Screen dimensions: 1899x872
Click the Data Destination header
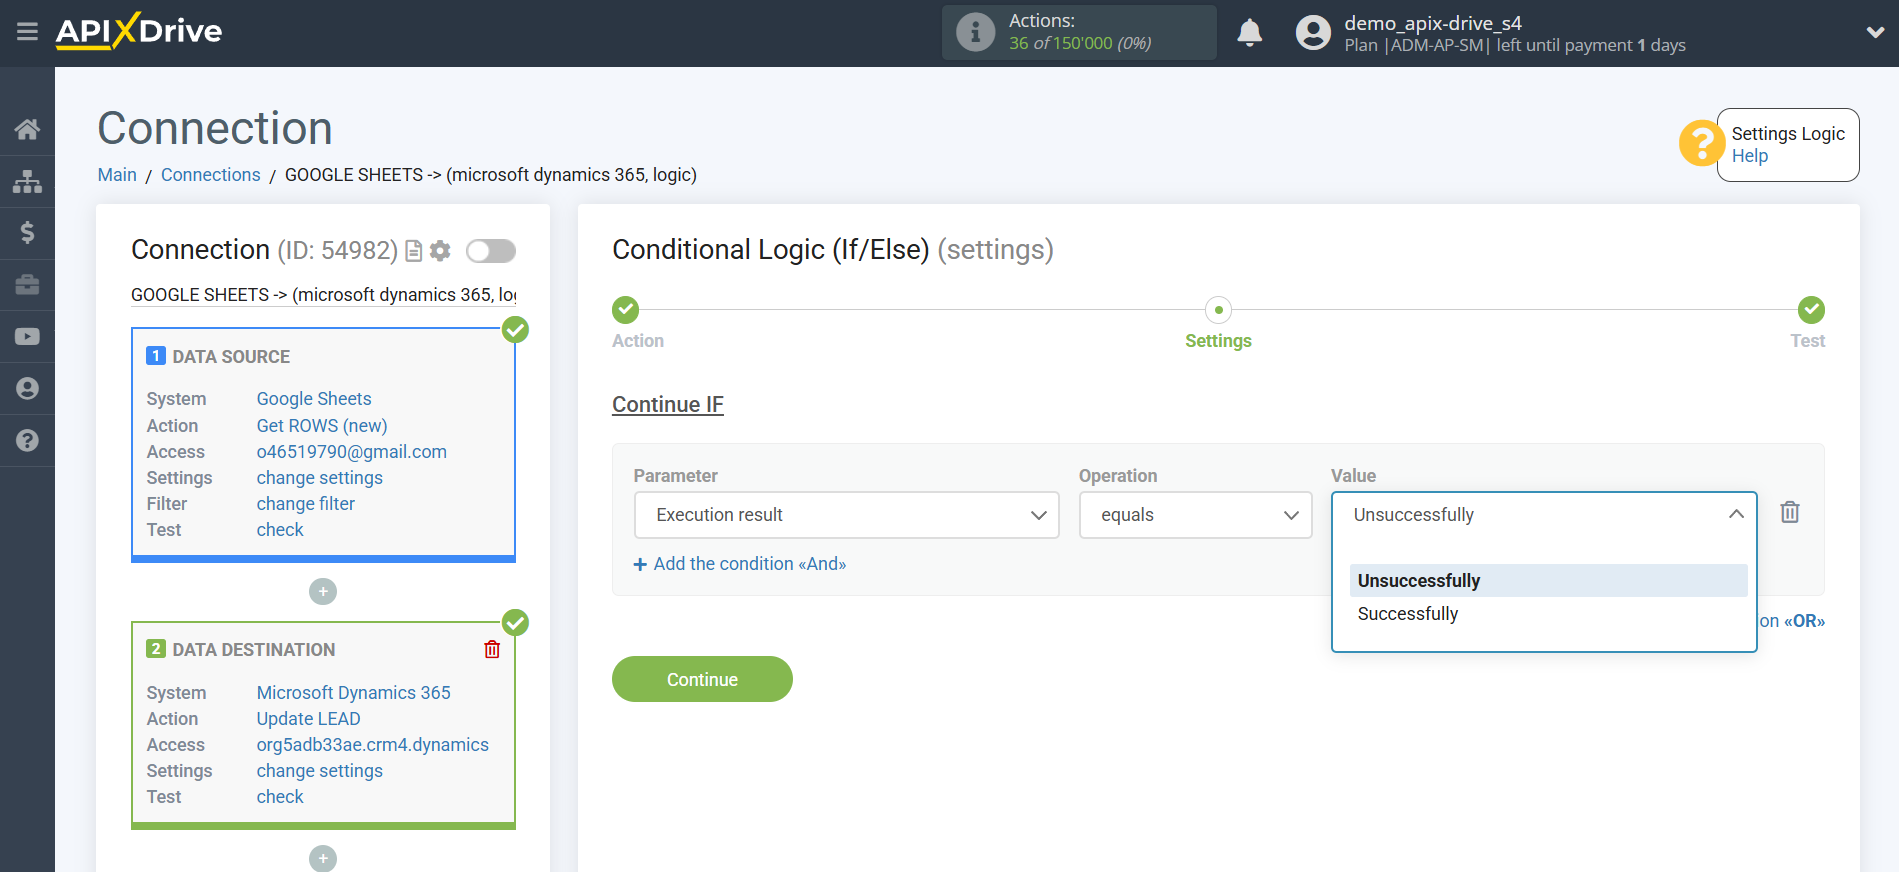254,650
